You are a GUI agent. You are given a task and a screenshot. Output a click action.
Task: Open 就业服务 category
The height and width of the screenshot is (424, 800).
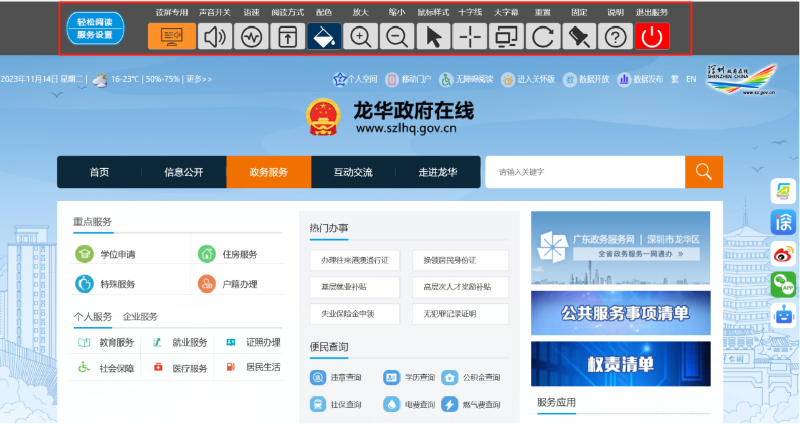coord(180,342)
